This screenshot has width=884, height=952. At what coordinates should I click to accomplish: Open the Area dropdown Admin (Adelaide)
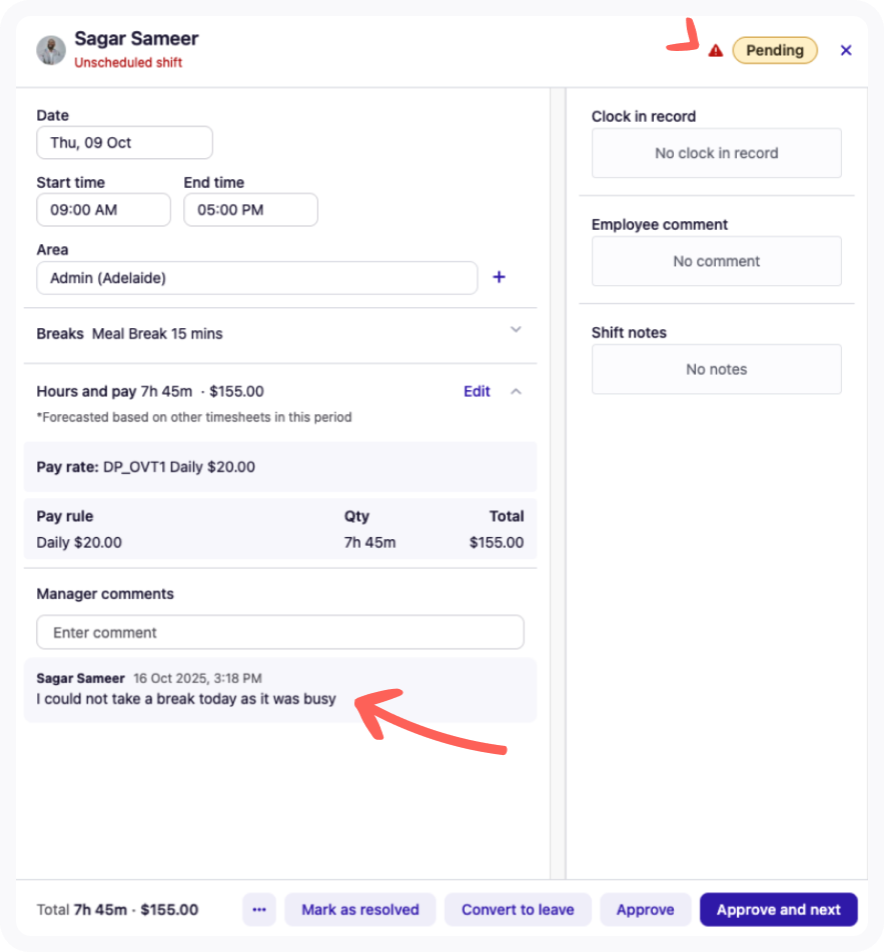pos(257,278)
